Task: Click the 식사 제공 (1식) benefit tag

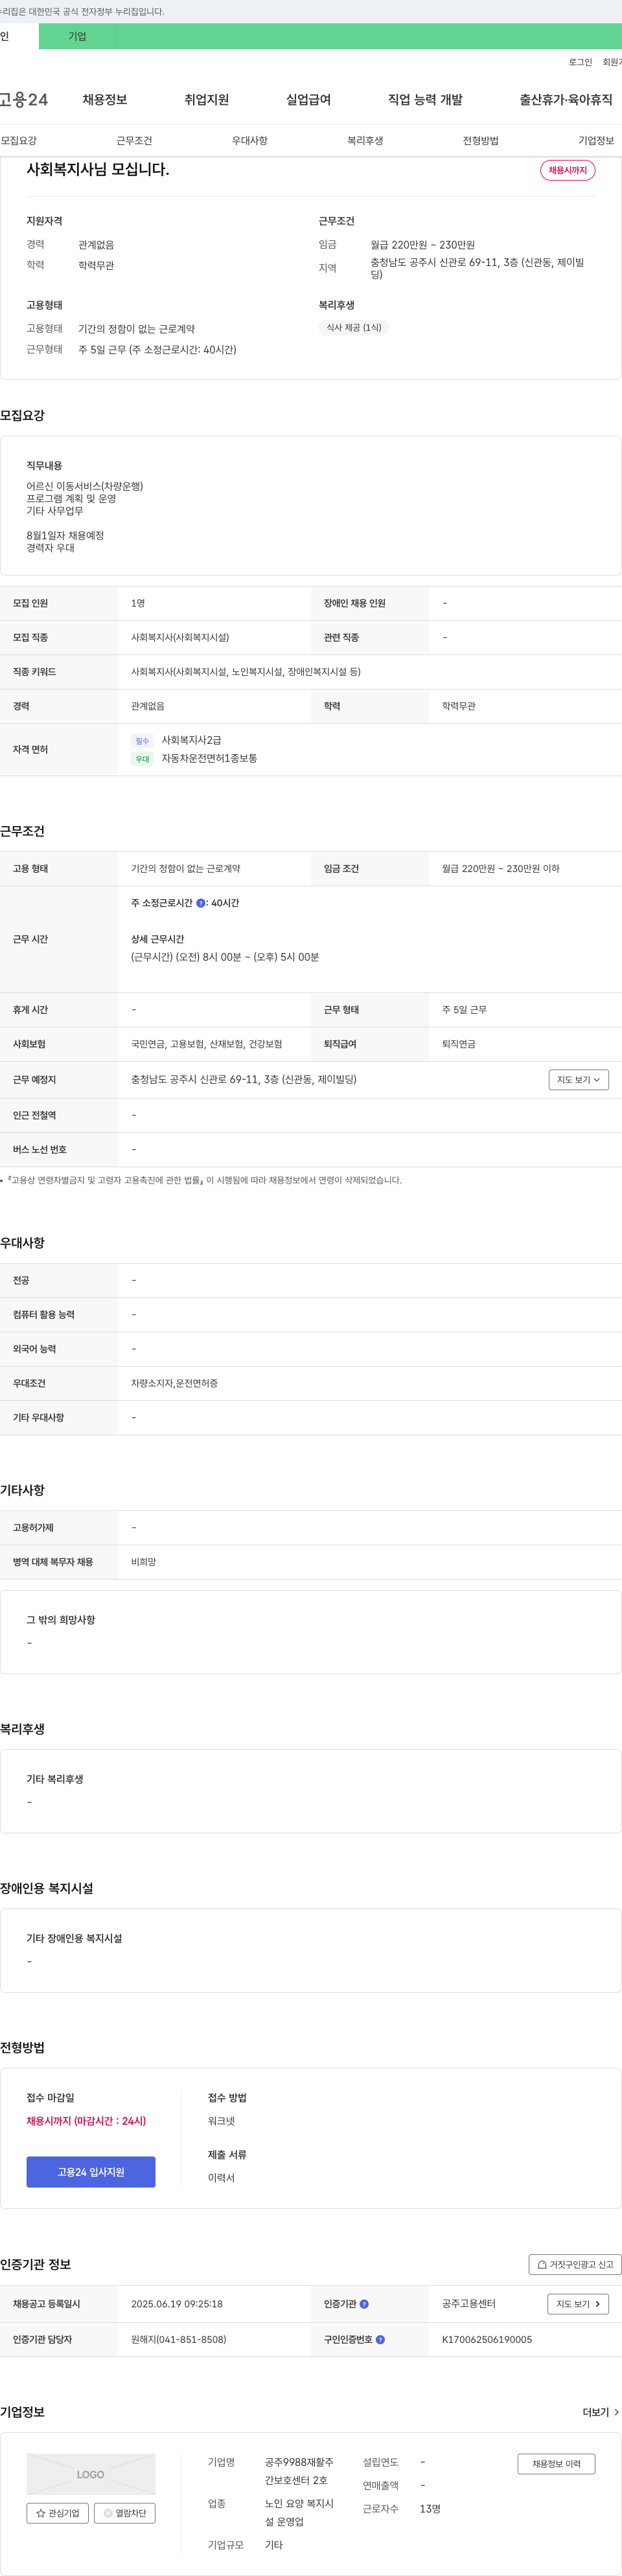Action: (x=354, y=327)
